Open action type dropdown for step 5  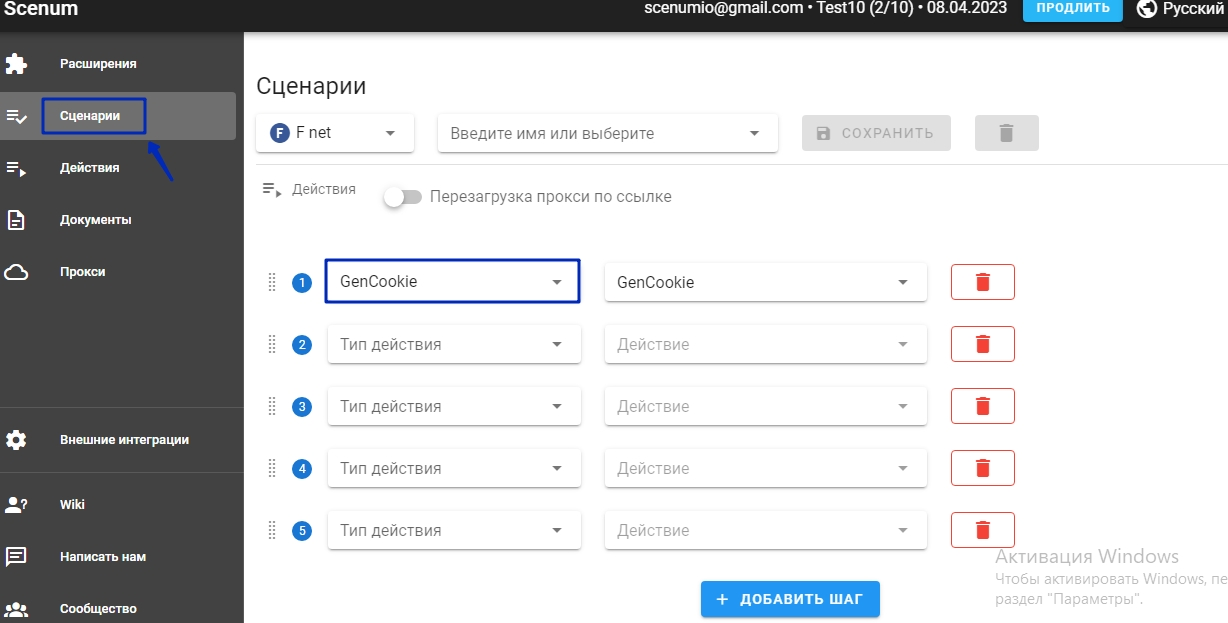tap(453, 530)
